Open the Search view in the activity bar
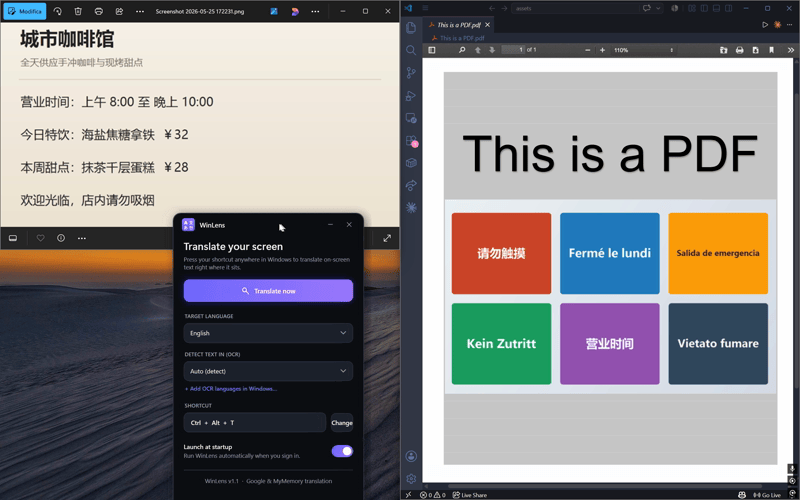 411,50
